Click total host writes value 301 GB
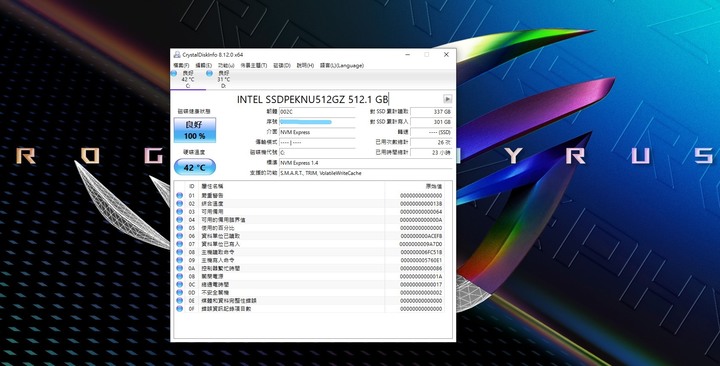This screenshot has height=366, width=720. [431, 122]
